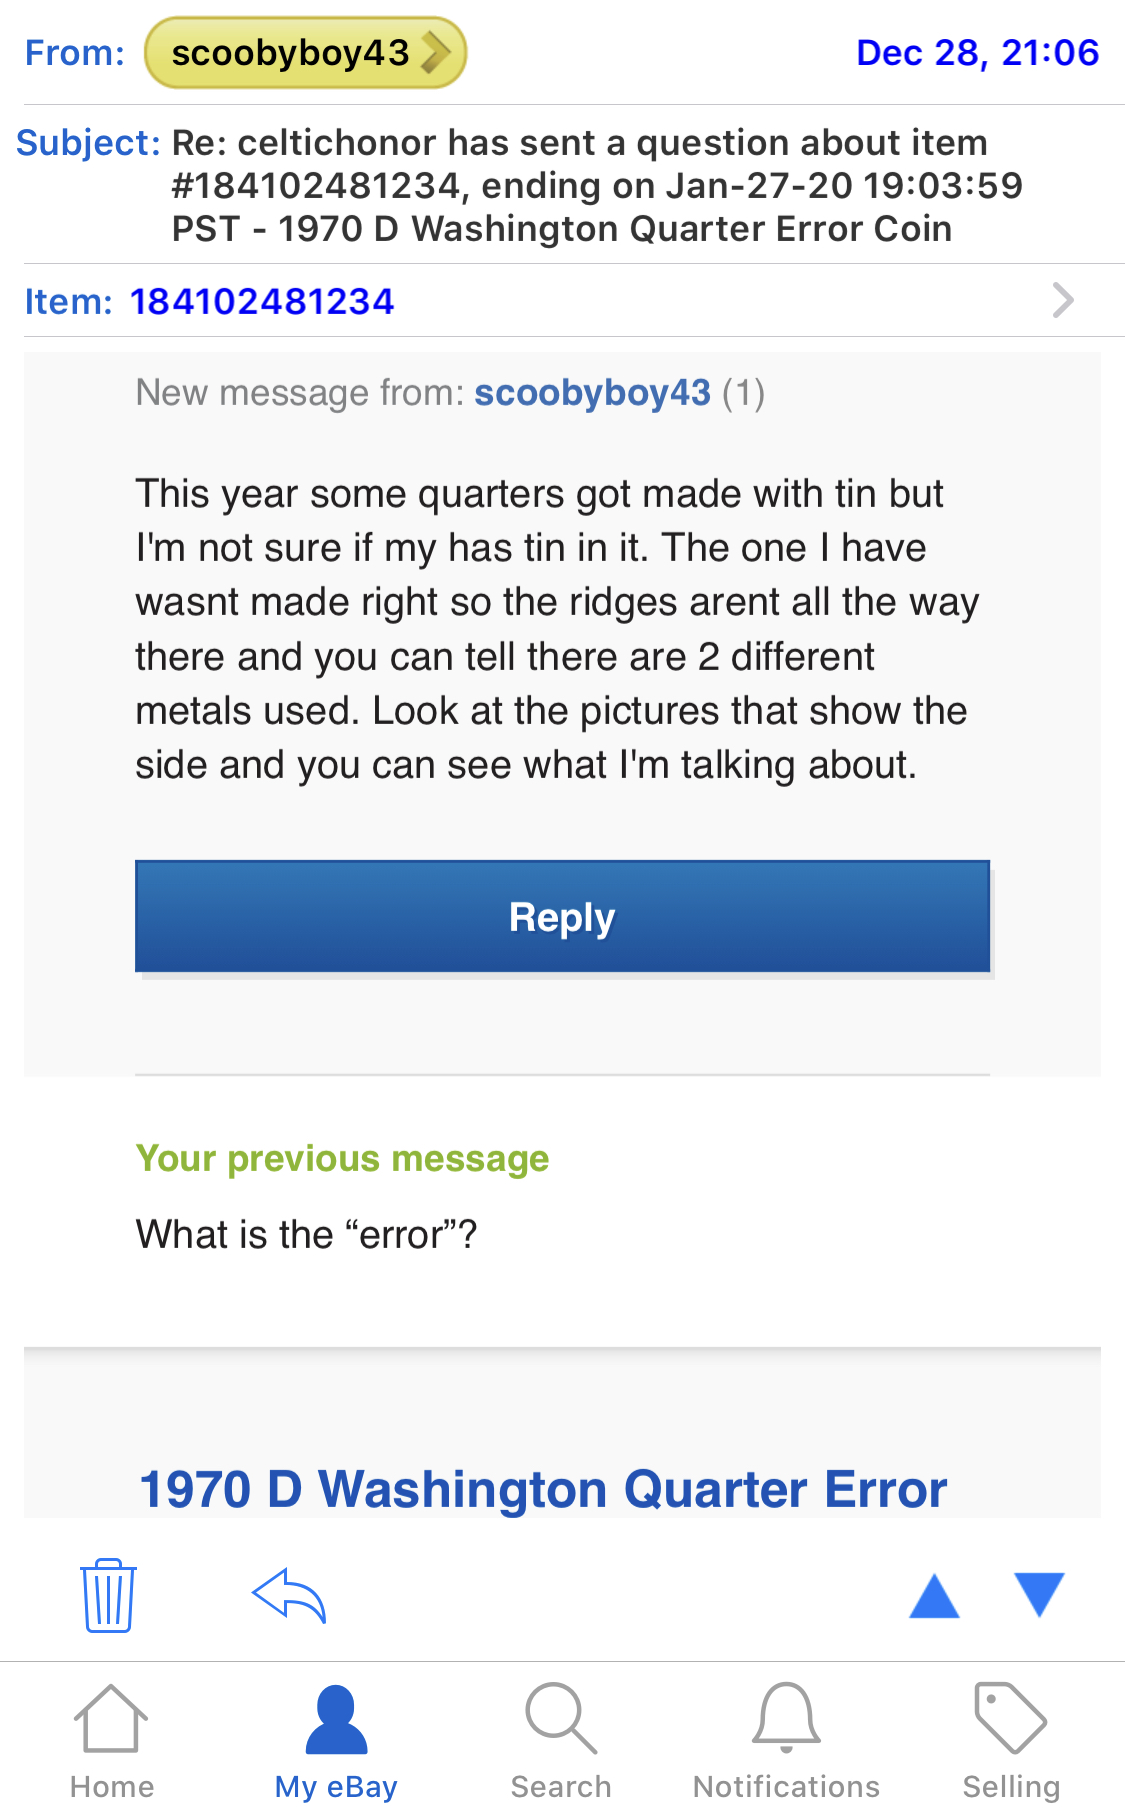
Task: Go to previous message with up arrow
Action: pos(934,1595)
